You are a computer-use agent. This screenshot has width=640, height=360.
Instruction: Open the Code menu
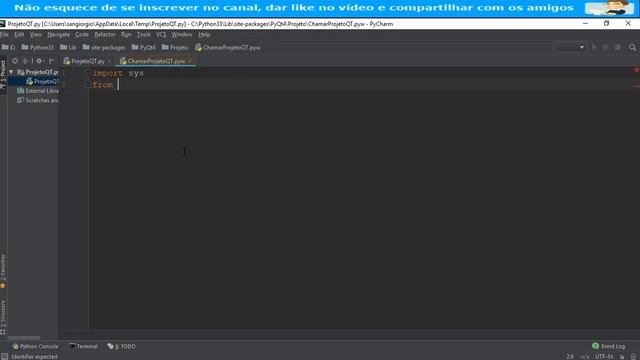(x=82, y=35)
